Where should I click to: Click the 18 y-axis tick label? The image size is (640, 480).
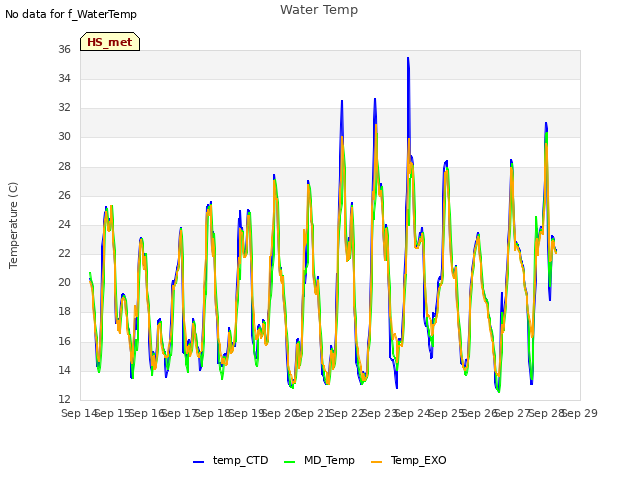[x=64, y=312]
